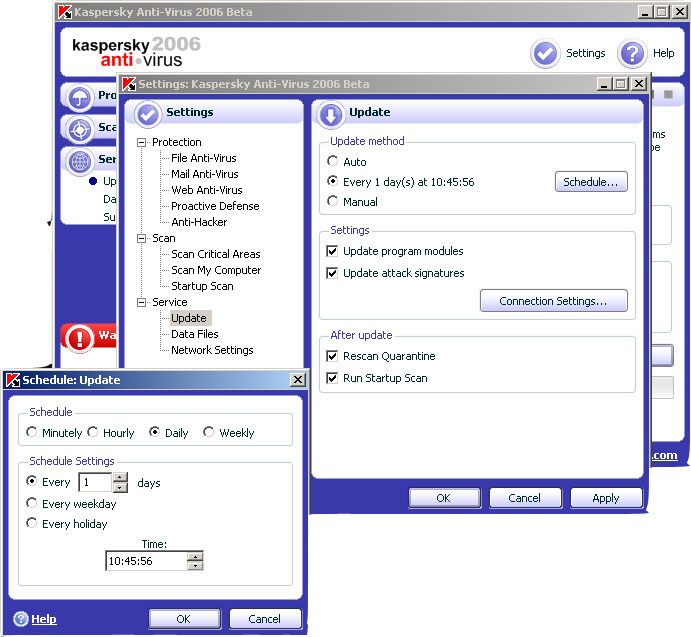Click the Protection umbrella icon in main window

(79, 97)
